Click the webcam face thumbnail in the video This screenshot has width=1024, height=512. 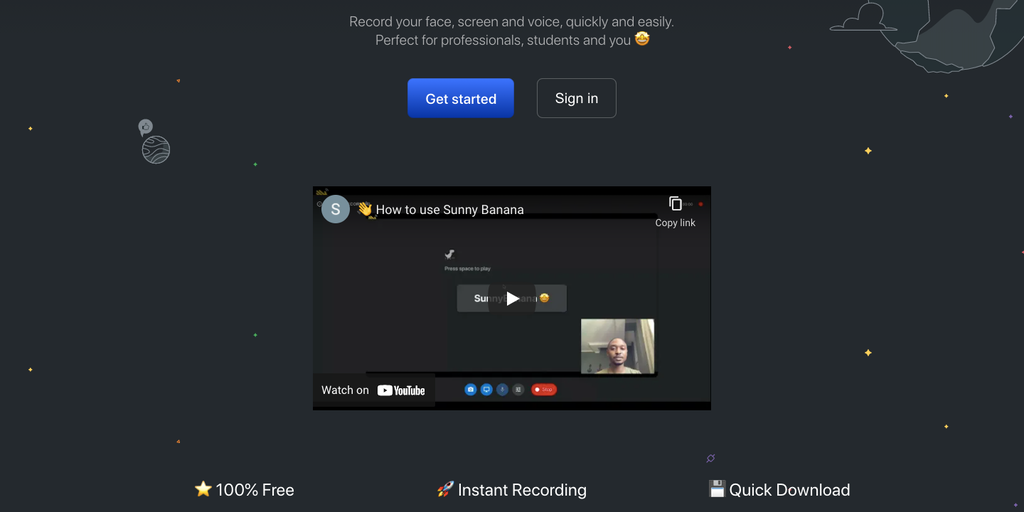(617, 346)
